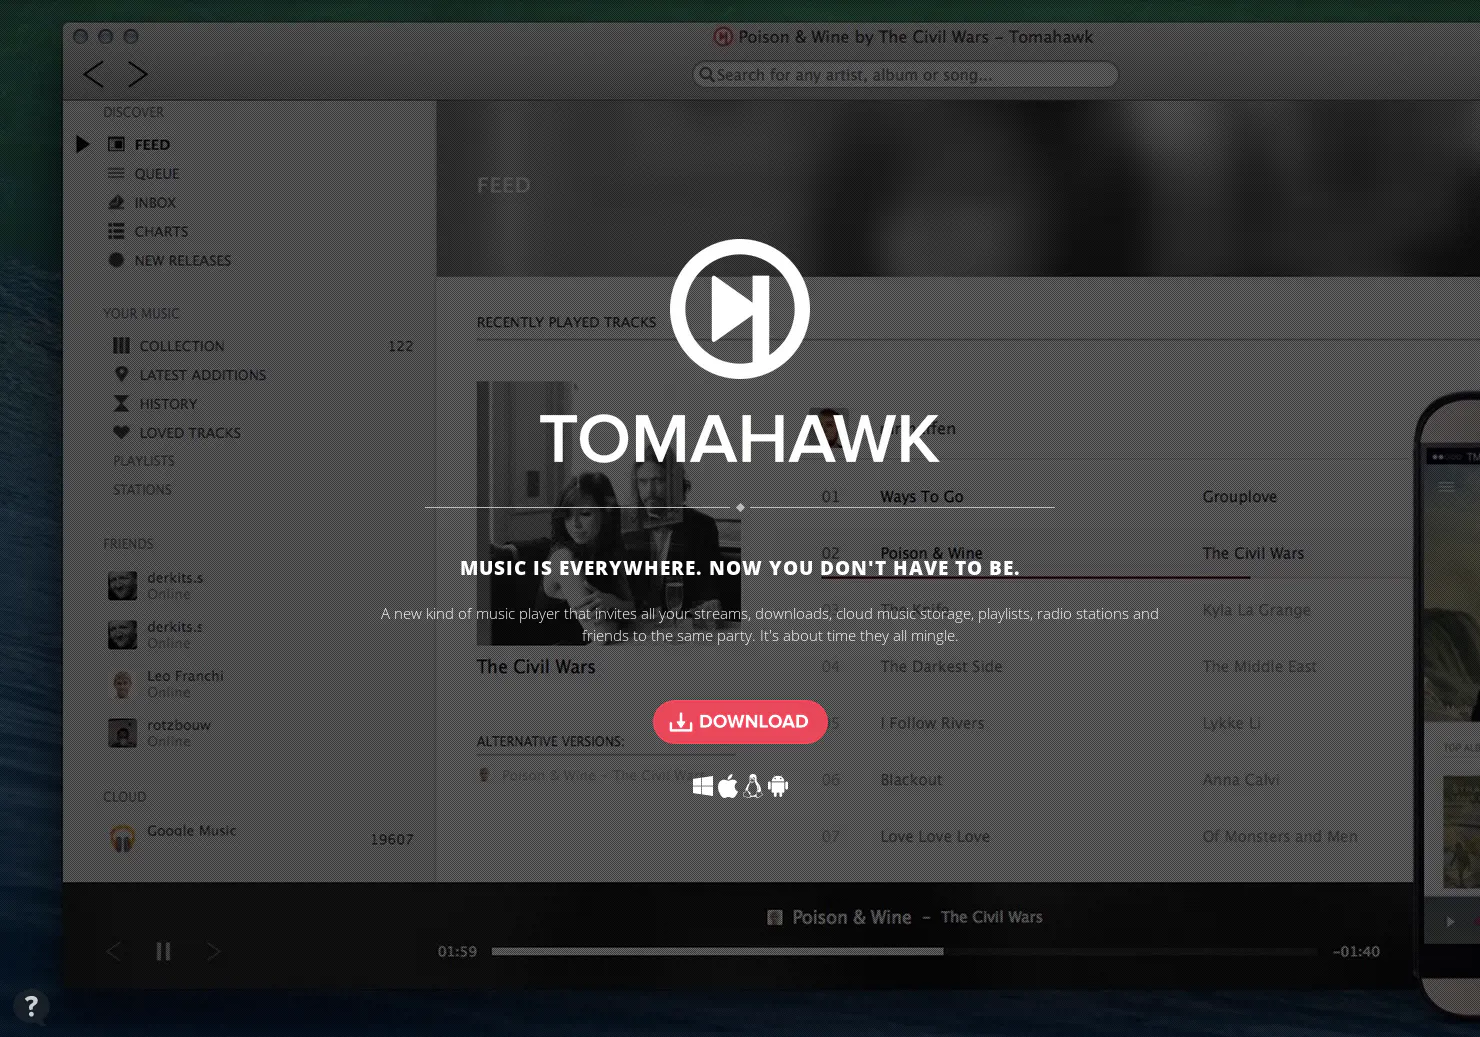Click artist Grouplove
Screen dimensions: 1480x1037
click(x=1240, y=497)
